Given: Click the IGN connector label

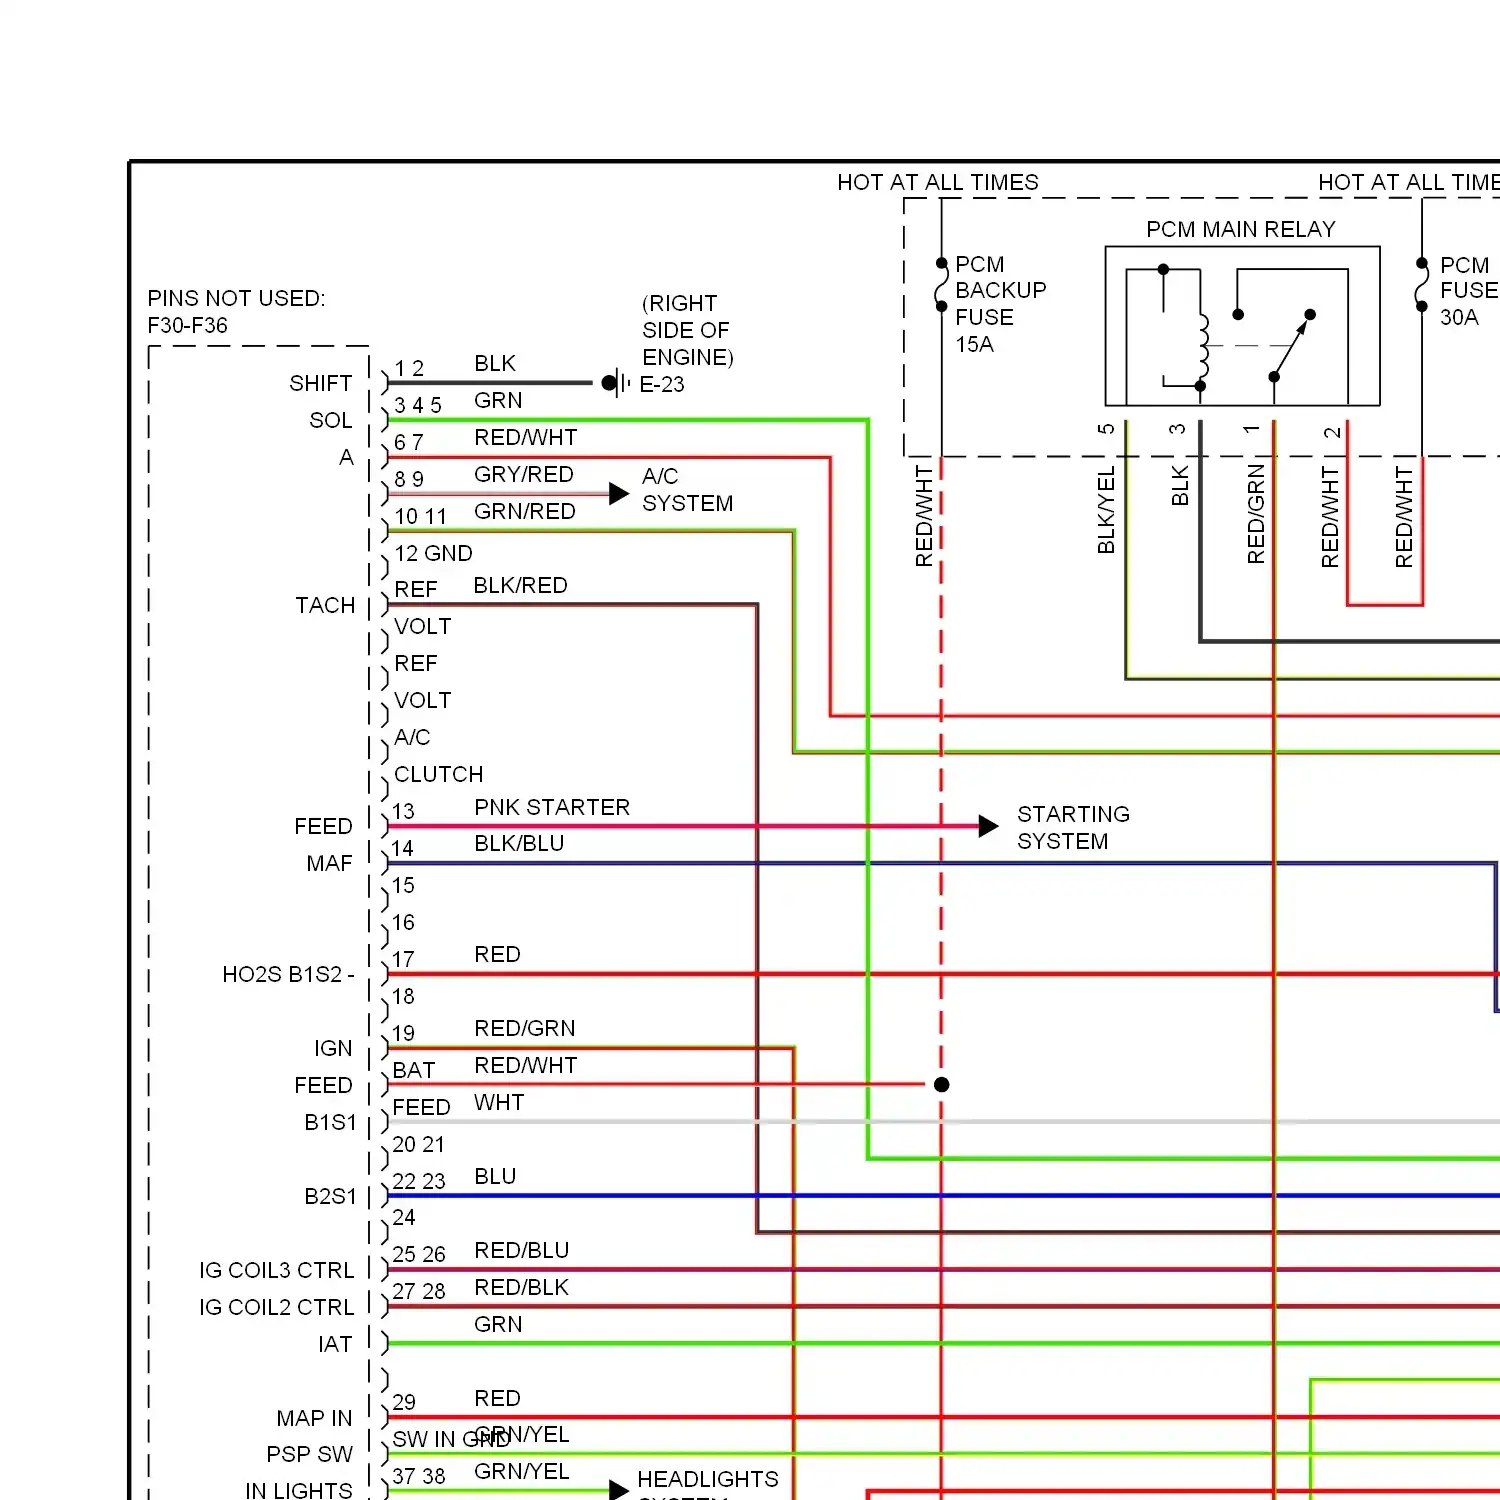Looking at the screenshot, I should tap(333, 1048).
